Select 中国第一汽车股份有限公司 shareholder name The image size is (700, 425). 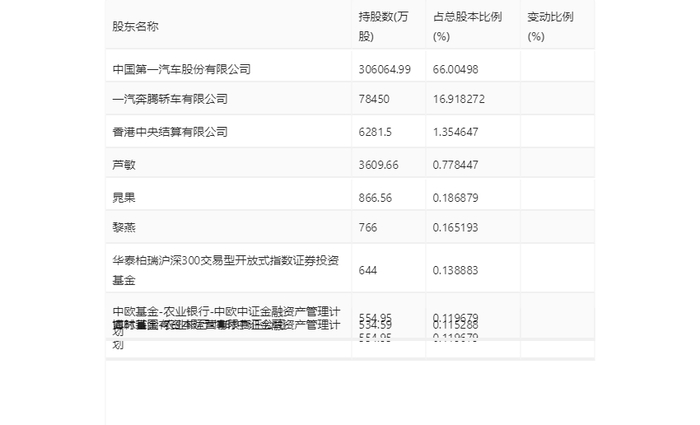(181, 69)
